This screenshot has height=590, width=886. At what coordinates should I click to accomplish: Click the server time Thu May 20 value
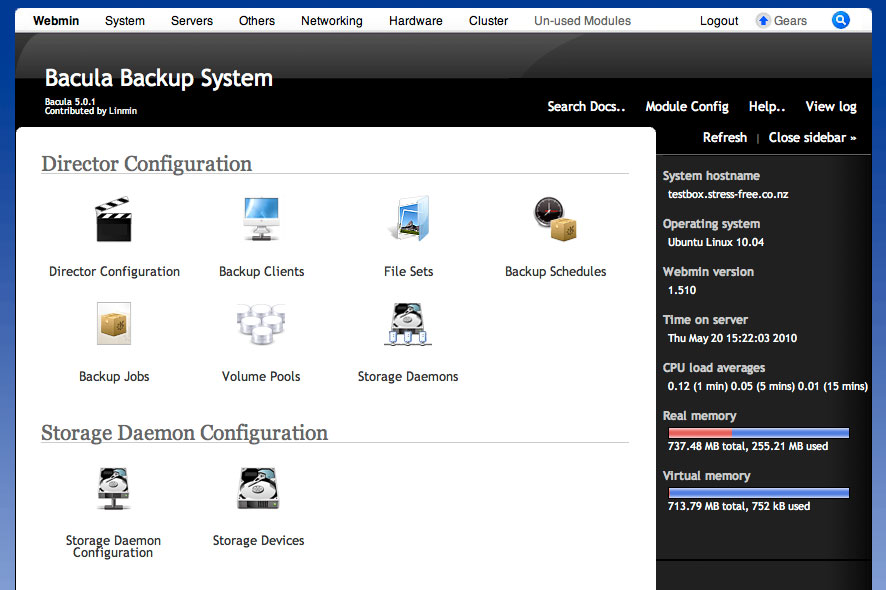[732, 338]
